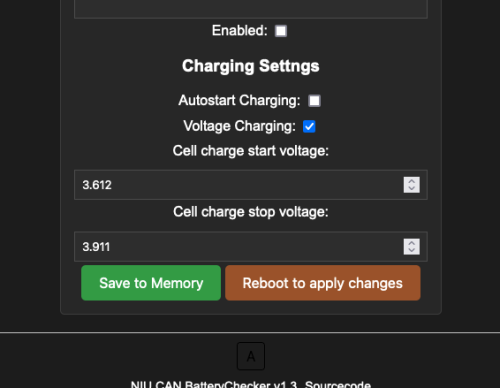This screenshot has height=388, width=500.
Task: Decrease cell charge stop voltage with down arrow
Action: (412, 250)
